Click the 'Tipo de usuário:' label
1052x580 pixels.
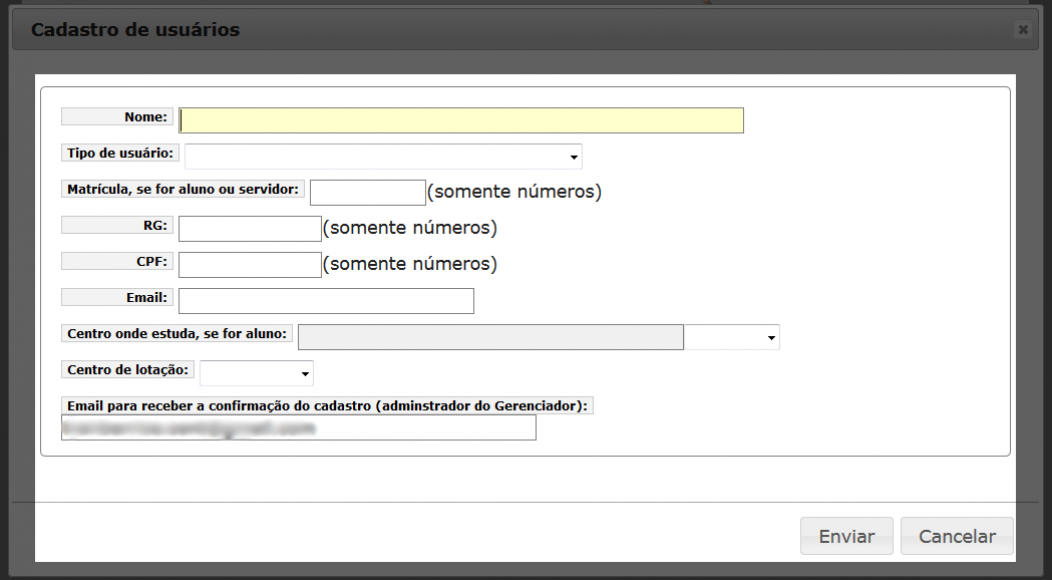pos(120,153)
